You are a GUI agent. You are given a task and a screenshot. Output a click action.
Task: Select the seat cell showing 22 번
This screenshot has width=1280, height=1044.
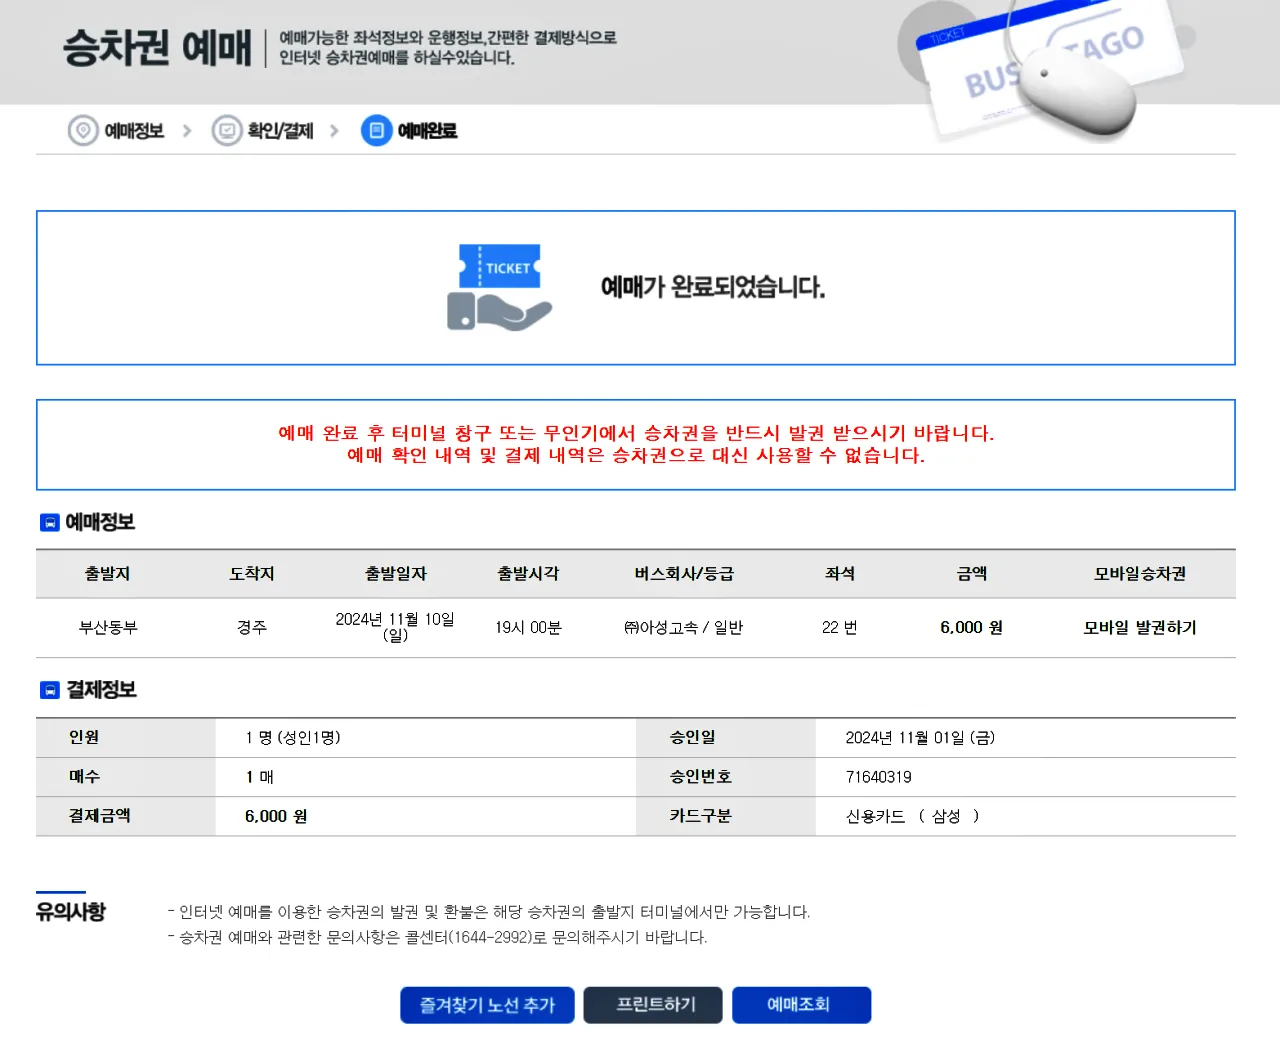coord(838,628)
